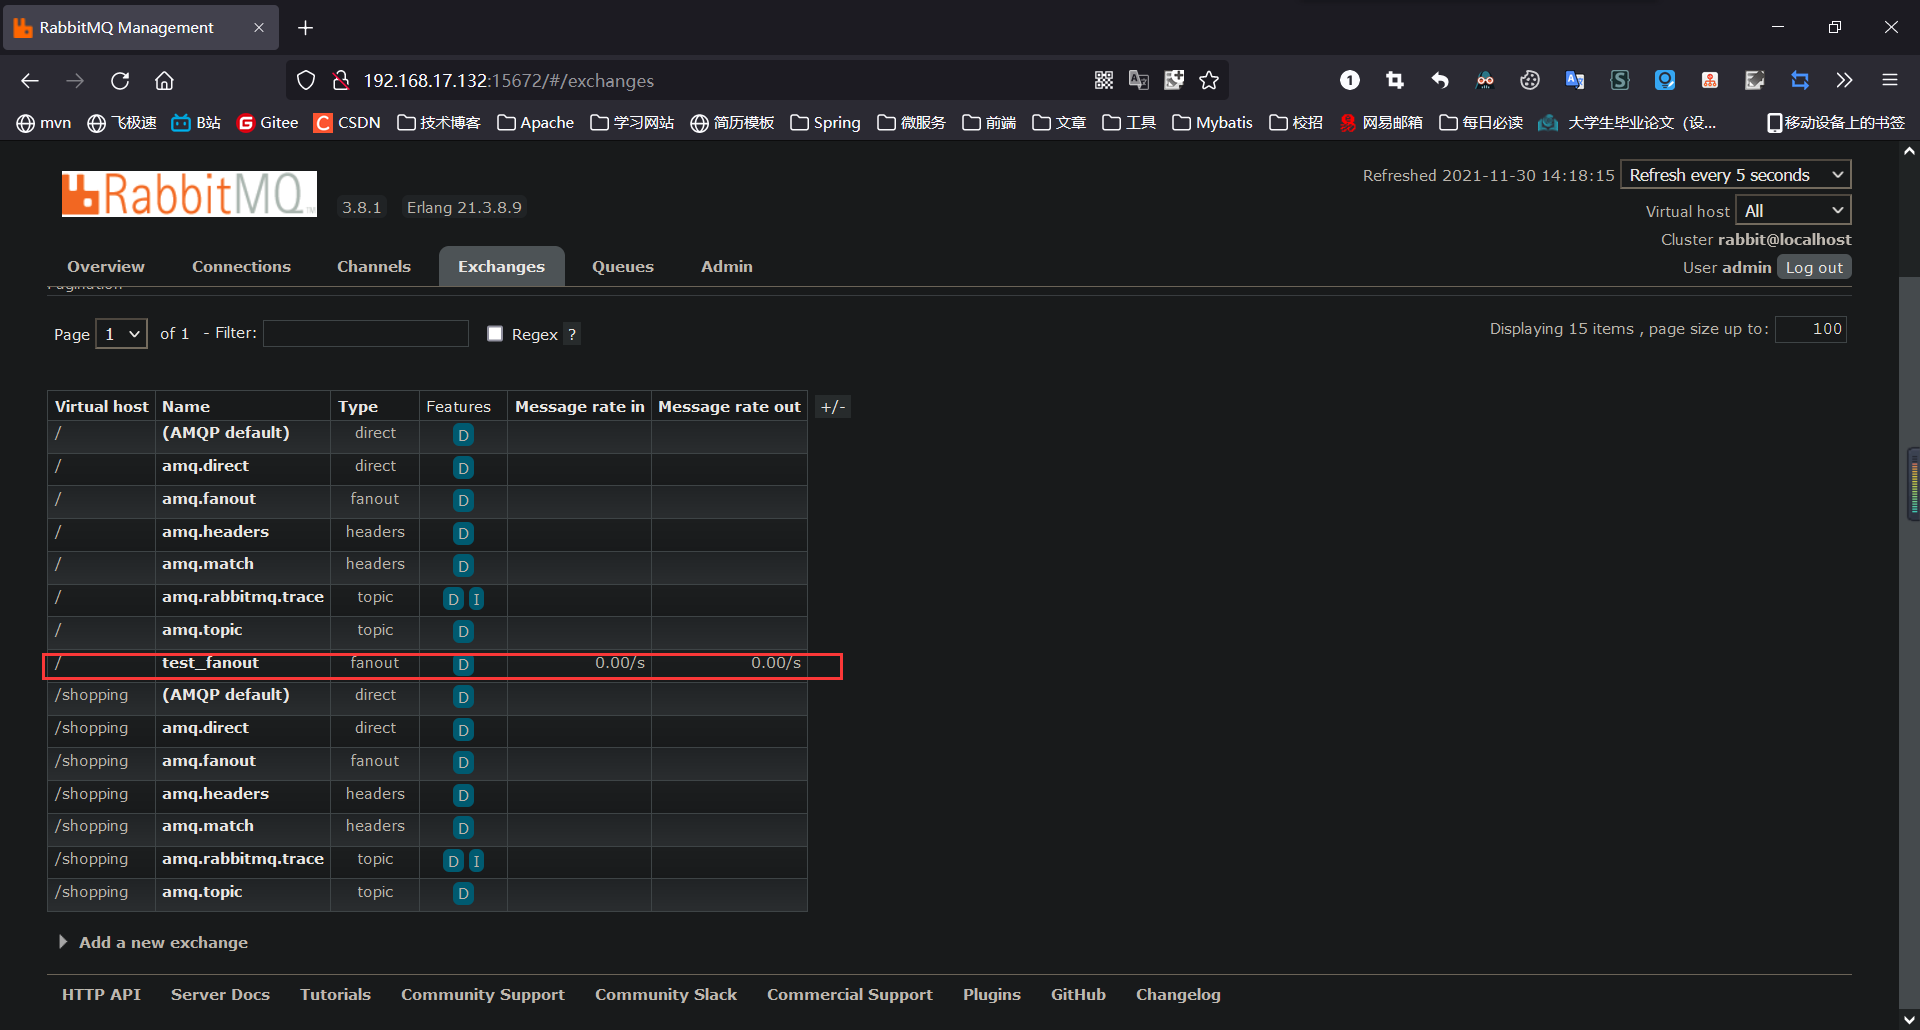1920x1030 pixels.
Task: Click the I badge on /shopping amq.rabbitmq.trace
Action: [x=476, y=861]
